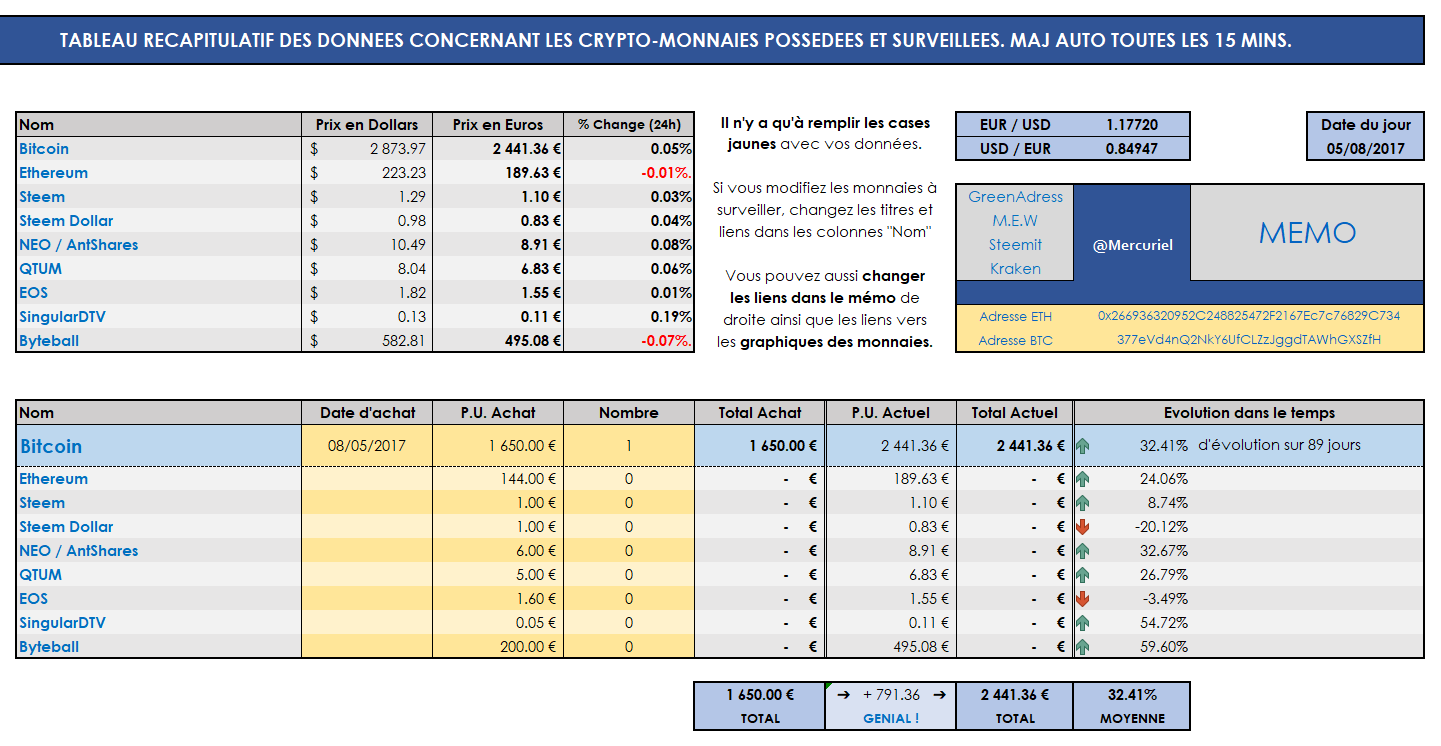The image size is (1441, 746).
Task: Click the 2 441.36 € TOTAL summary cell
Action: pyautogui.click(x=1015, y=706)
